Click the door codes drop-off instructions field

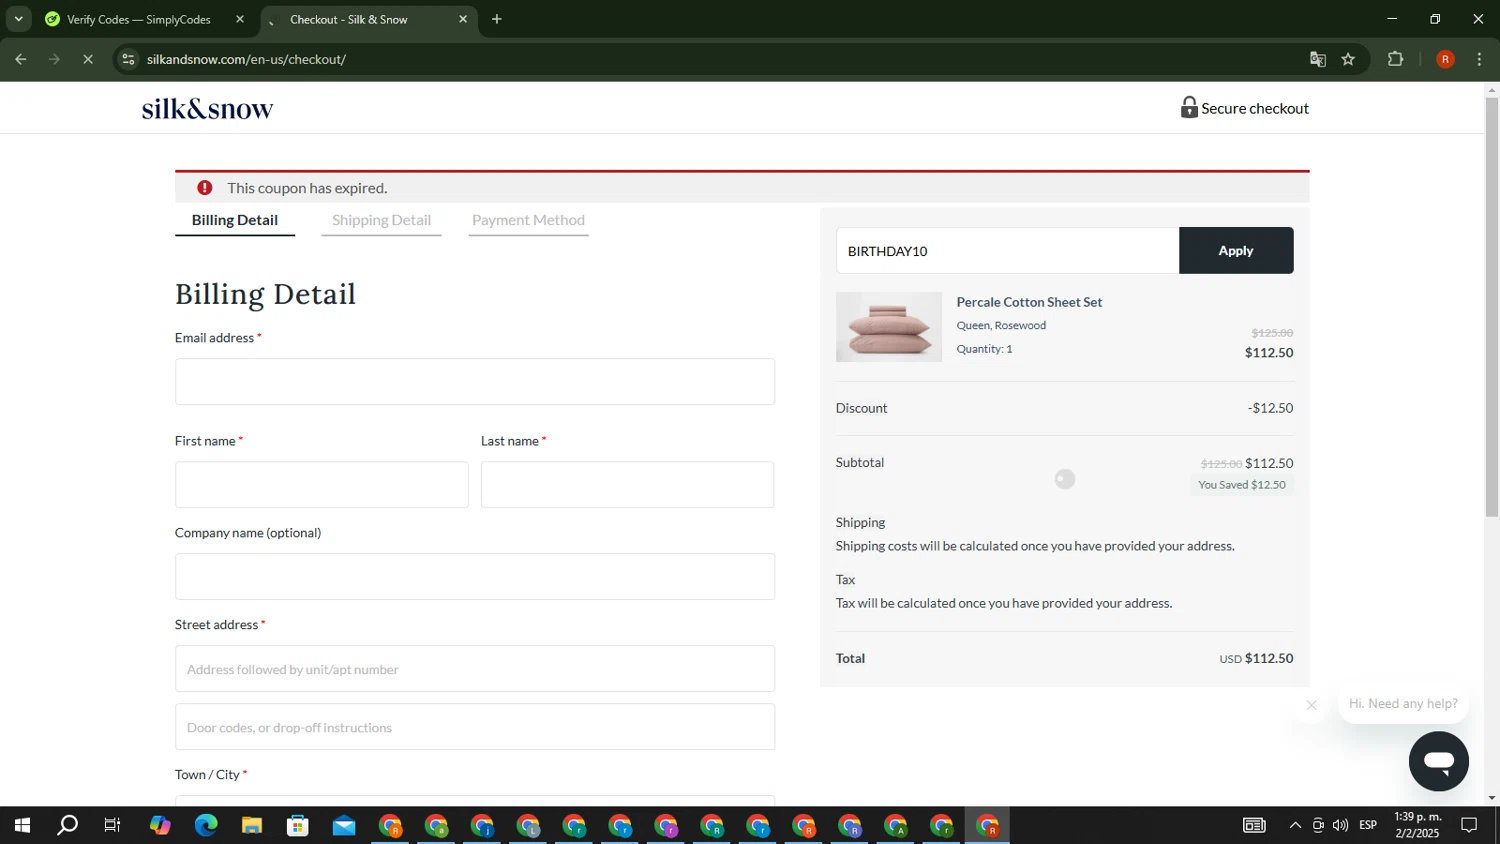475,726
